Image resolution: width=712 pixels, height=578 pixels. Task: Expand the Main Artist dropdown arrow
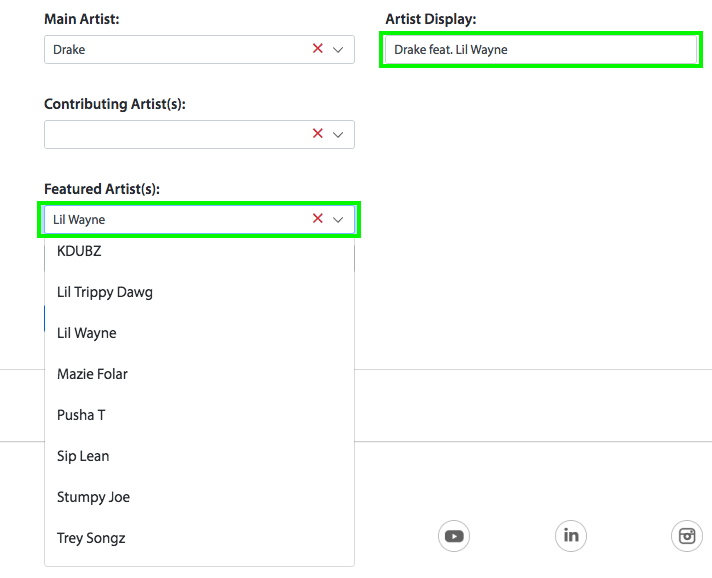[x=338, y=49]
